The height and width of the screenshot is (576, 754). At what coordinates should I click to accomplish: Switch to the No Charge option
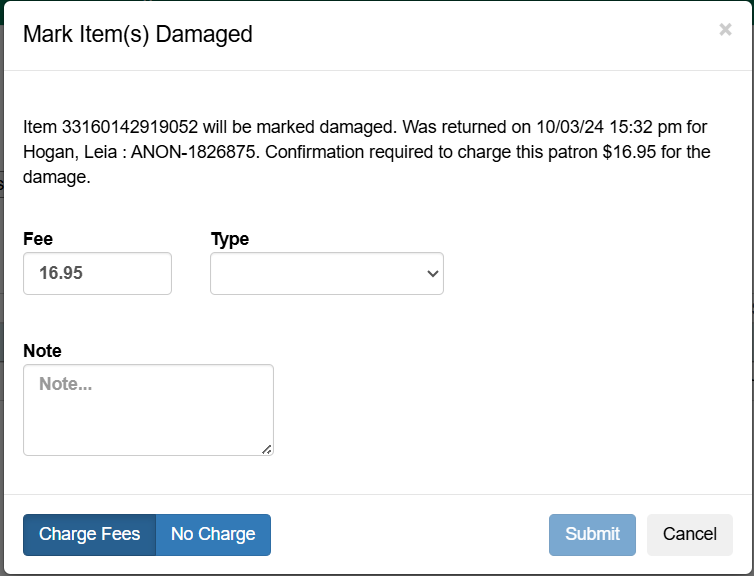(213, 534)
